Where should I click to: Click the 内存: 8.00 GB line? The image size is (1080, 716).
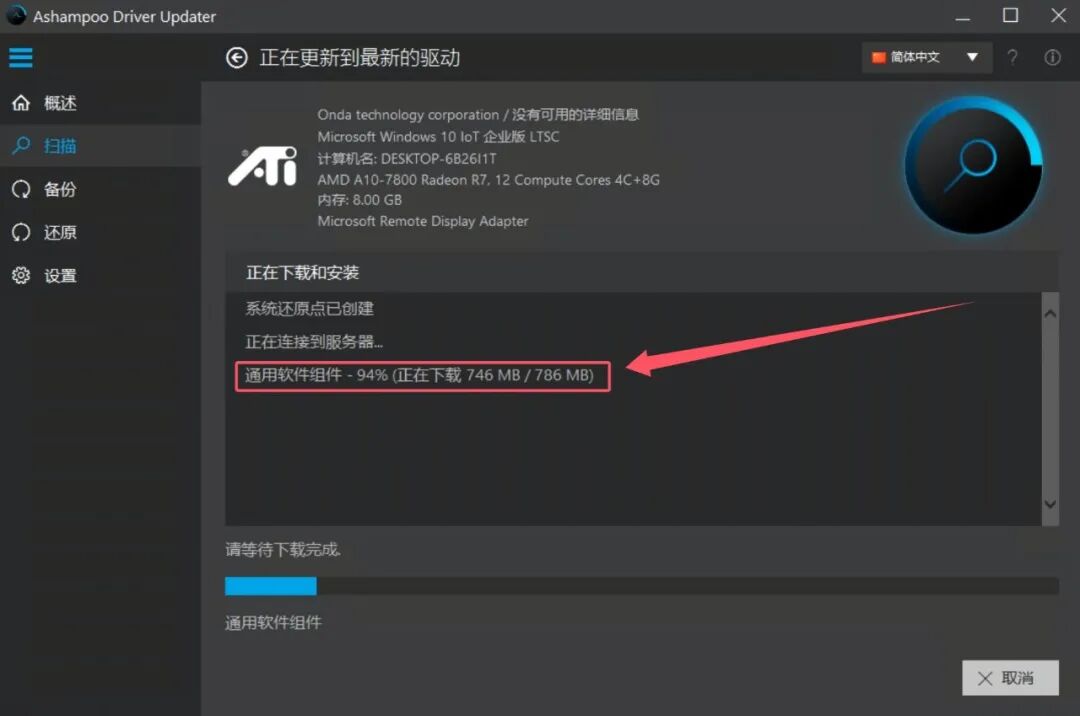pos(360,200)
